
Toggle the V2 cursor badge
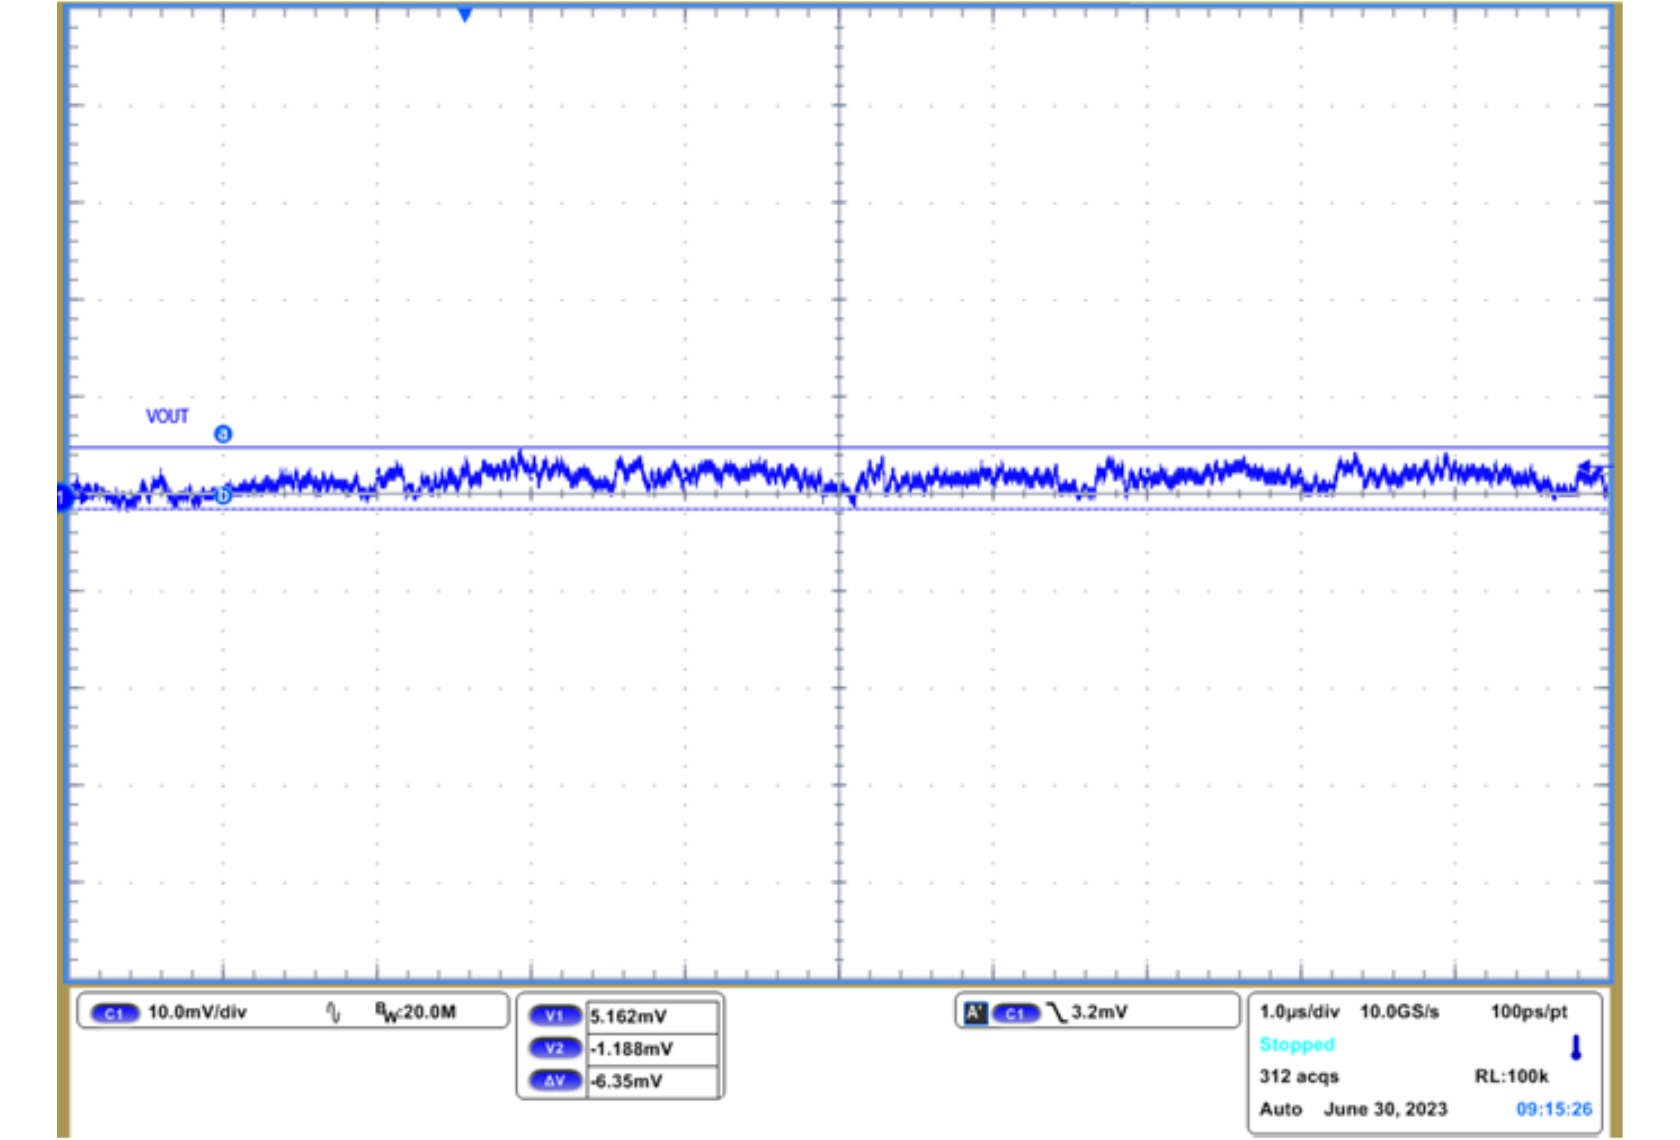click(557, 1048)
